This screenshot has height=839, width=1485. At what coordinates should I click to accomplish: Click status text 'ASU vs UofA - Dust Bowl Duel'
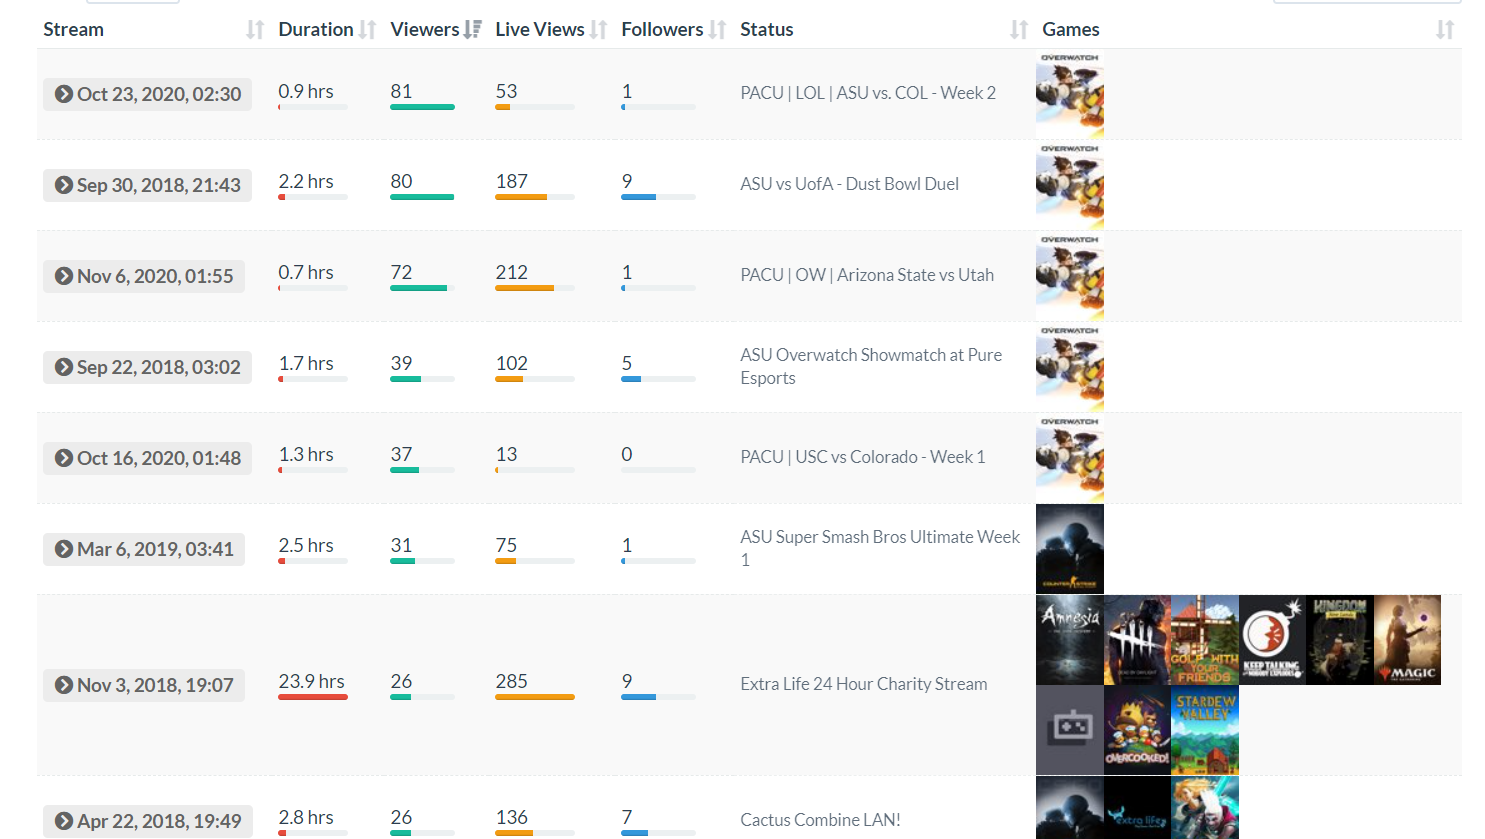[x=850, y=184]
